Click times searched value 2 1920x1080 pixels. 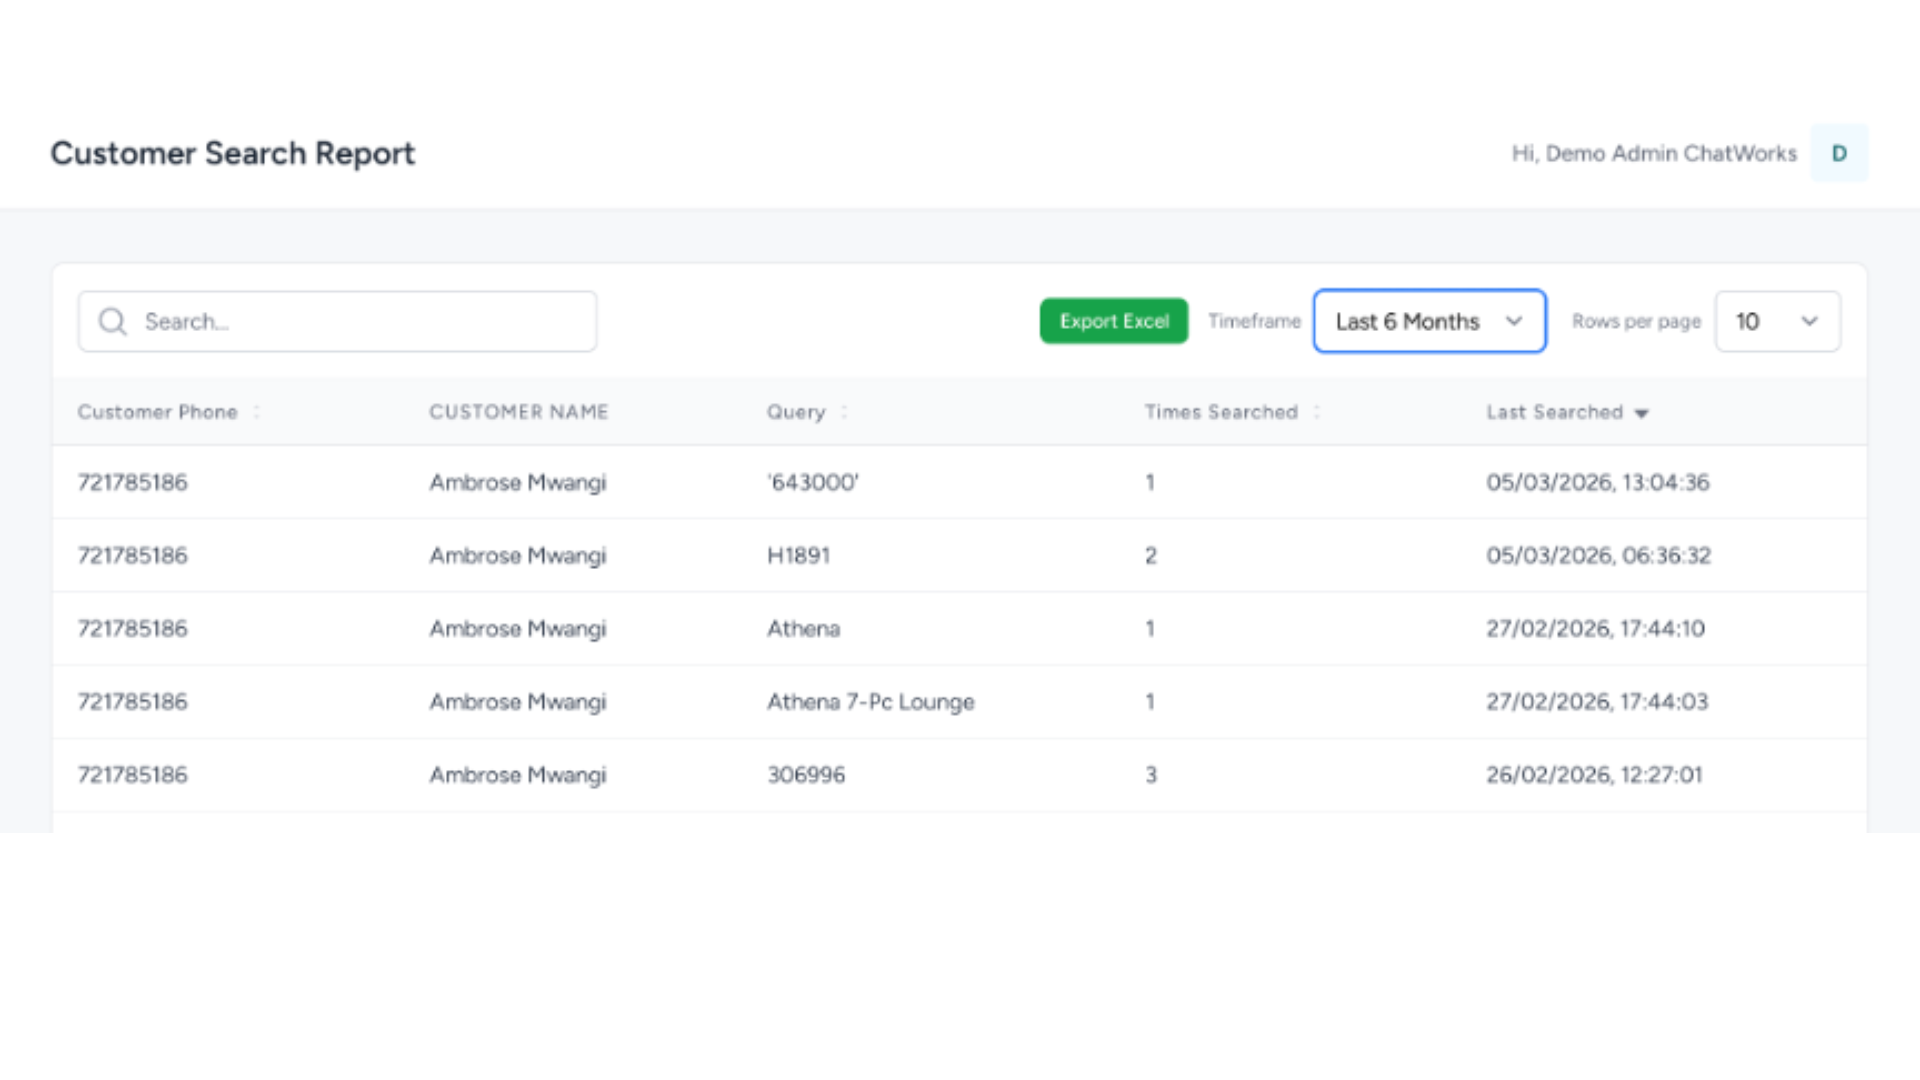tap(1151, 555)
